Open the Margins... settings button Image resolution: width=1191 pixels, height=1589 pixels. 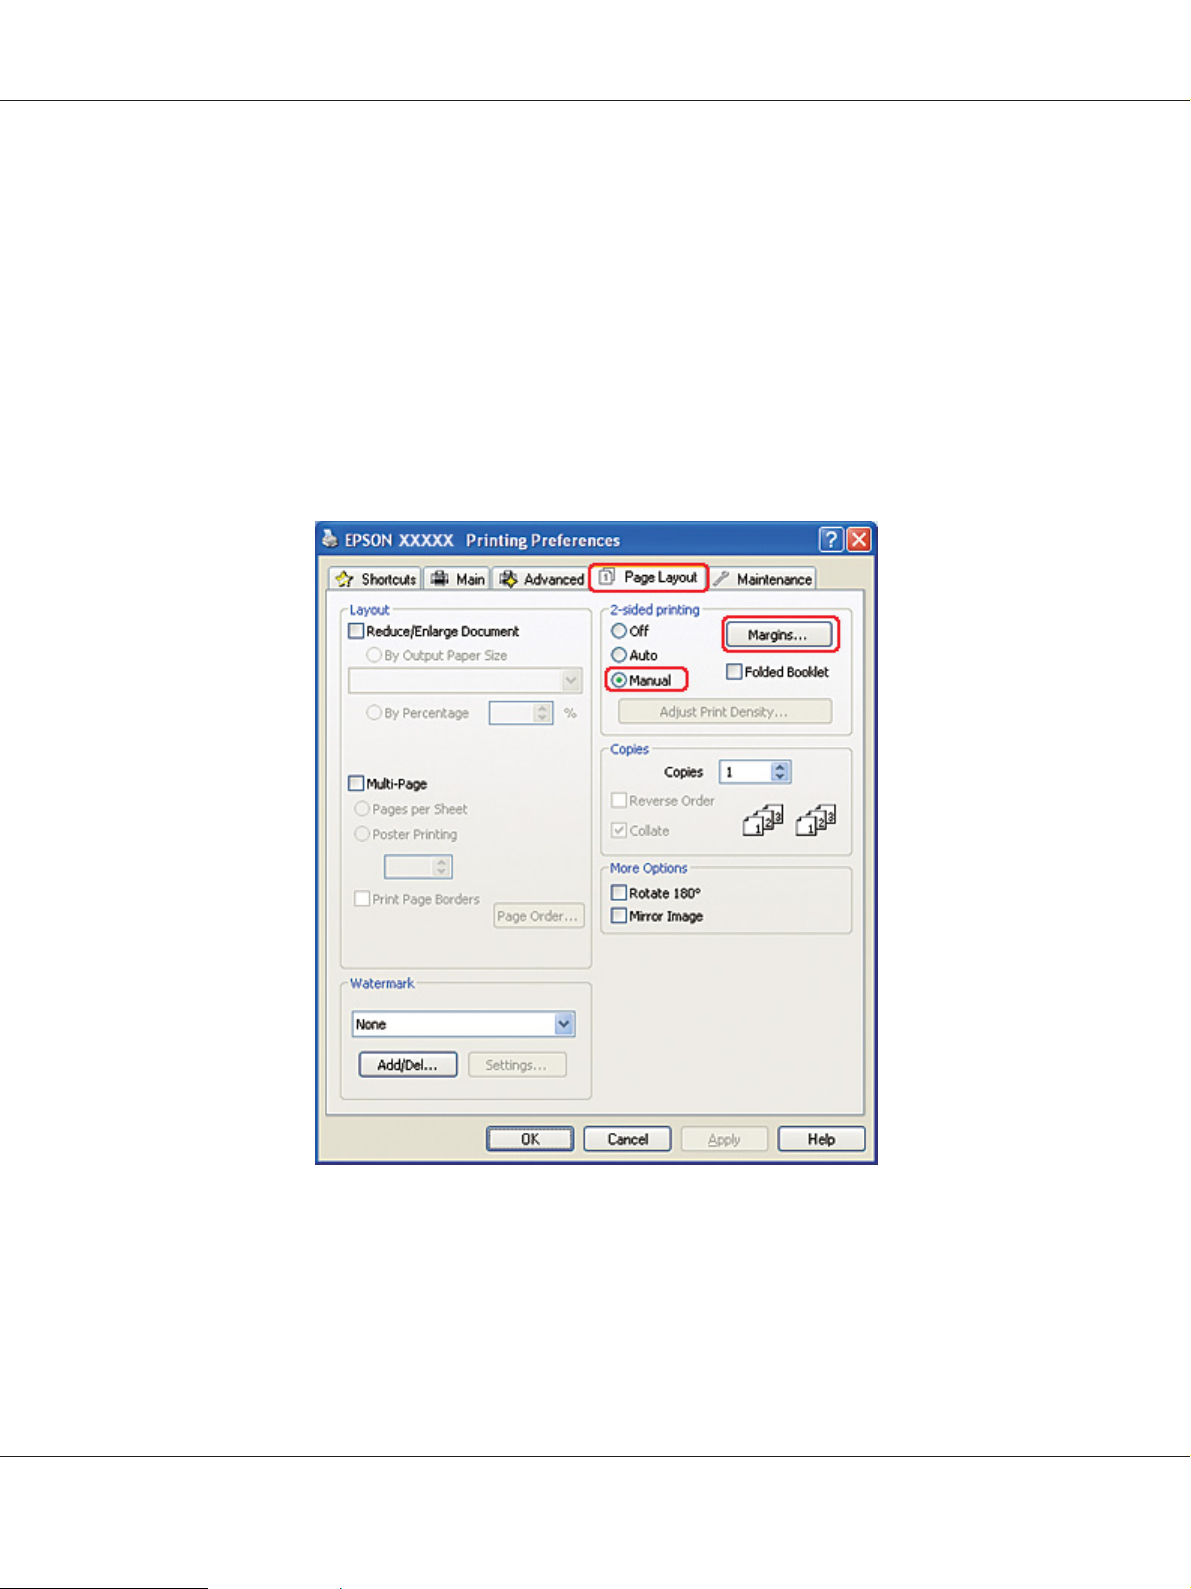click(x=778, y=635)
